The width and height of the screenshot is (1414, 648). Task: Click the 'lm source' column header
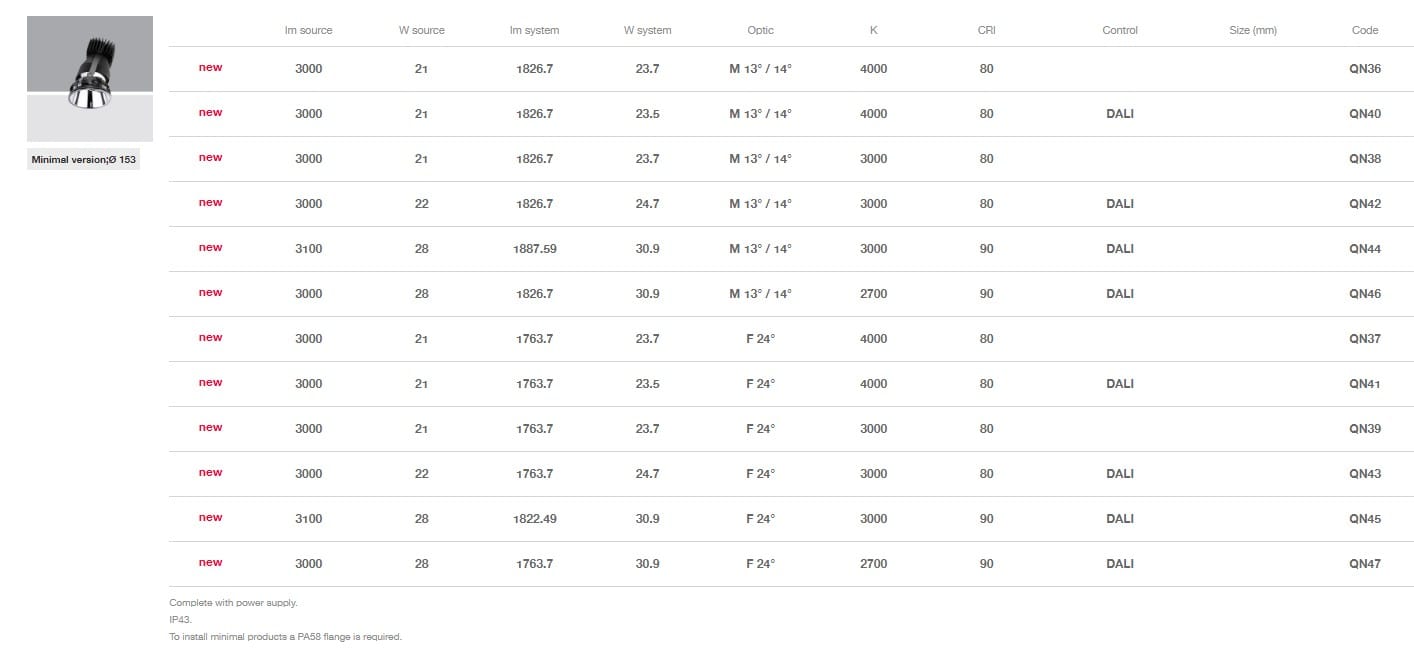coord(308,30)
